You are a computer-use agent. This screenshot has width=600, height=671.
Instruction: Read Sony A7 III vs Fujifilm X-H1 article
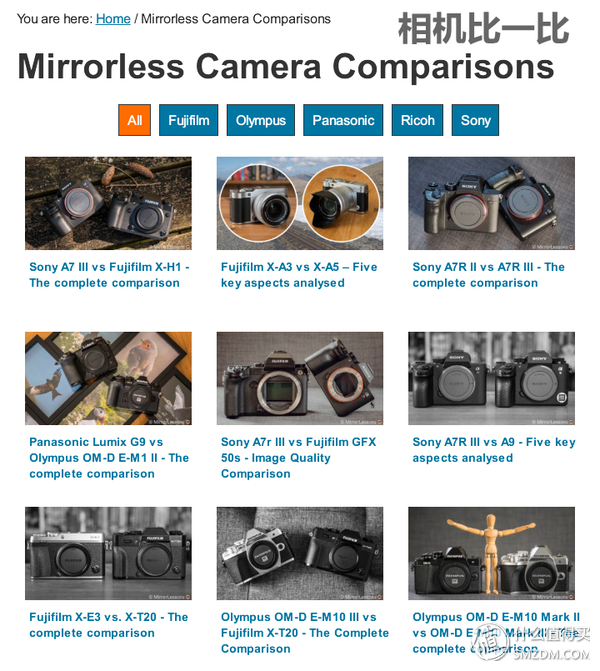[109, 275]
